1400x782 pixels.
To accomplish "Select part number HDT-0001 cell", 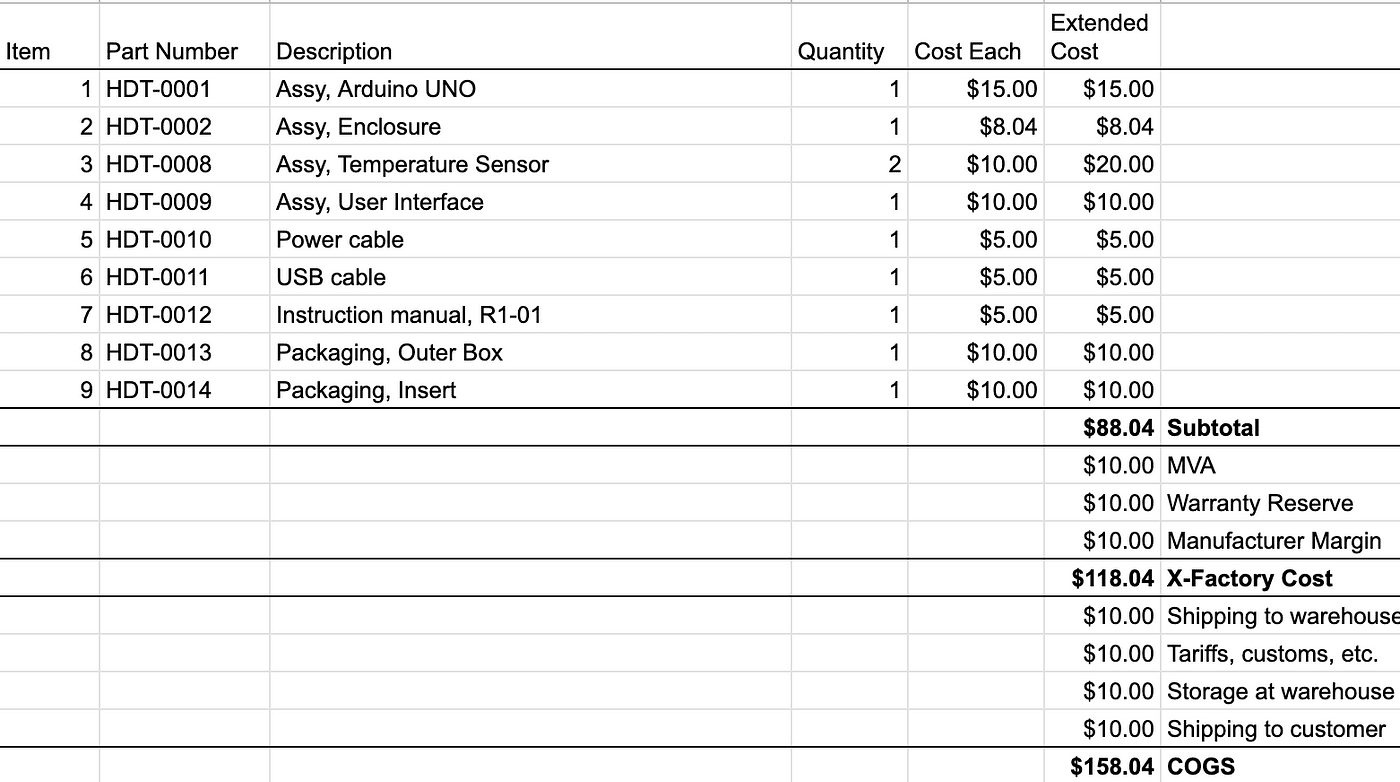I will coord(159,89).
